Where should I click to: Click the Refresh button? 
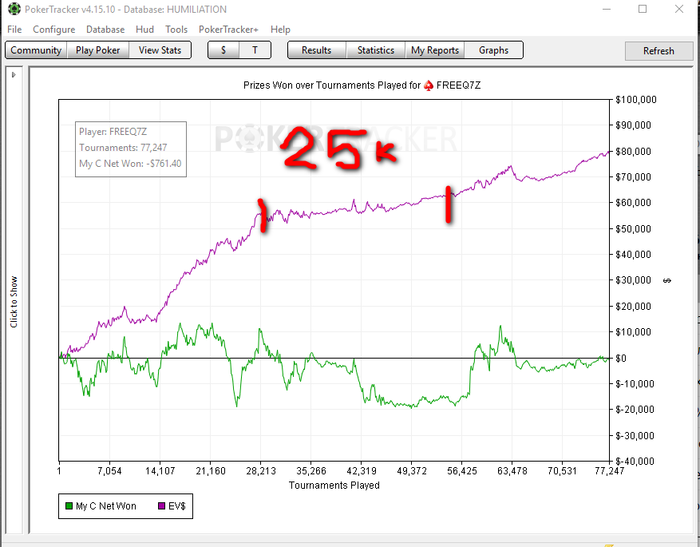pyautogui.click(x=658, y=51)
